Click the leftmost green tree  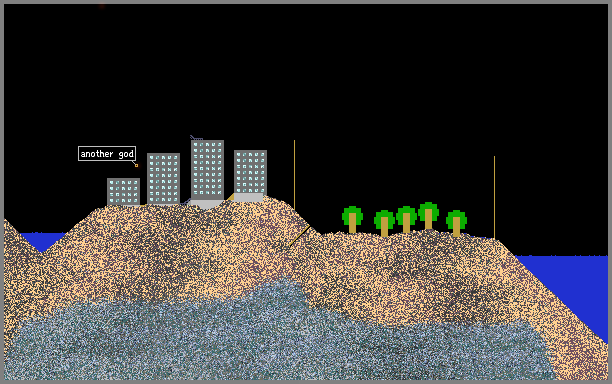(x=352, y=220)
